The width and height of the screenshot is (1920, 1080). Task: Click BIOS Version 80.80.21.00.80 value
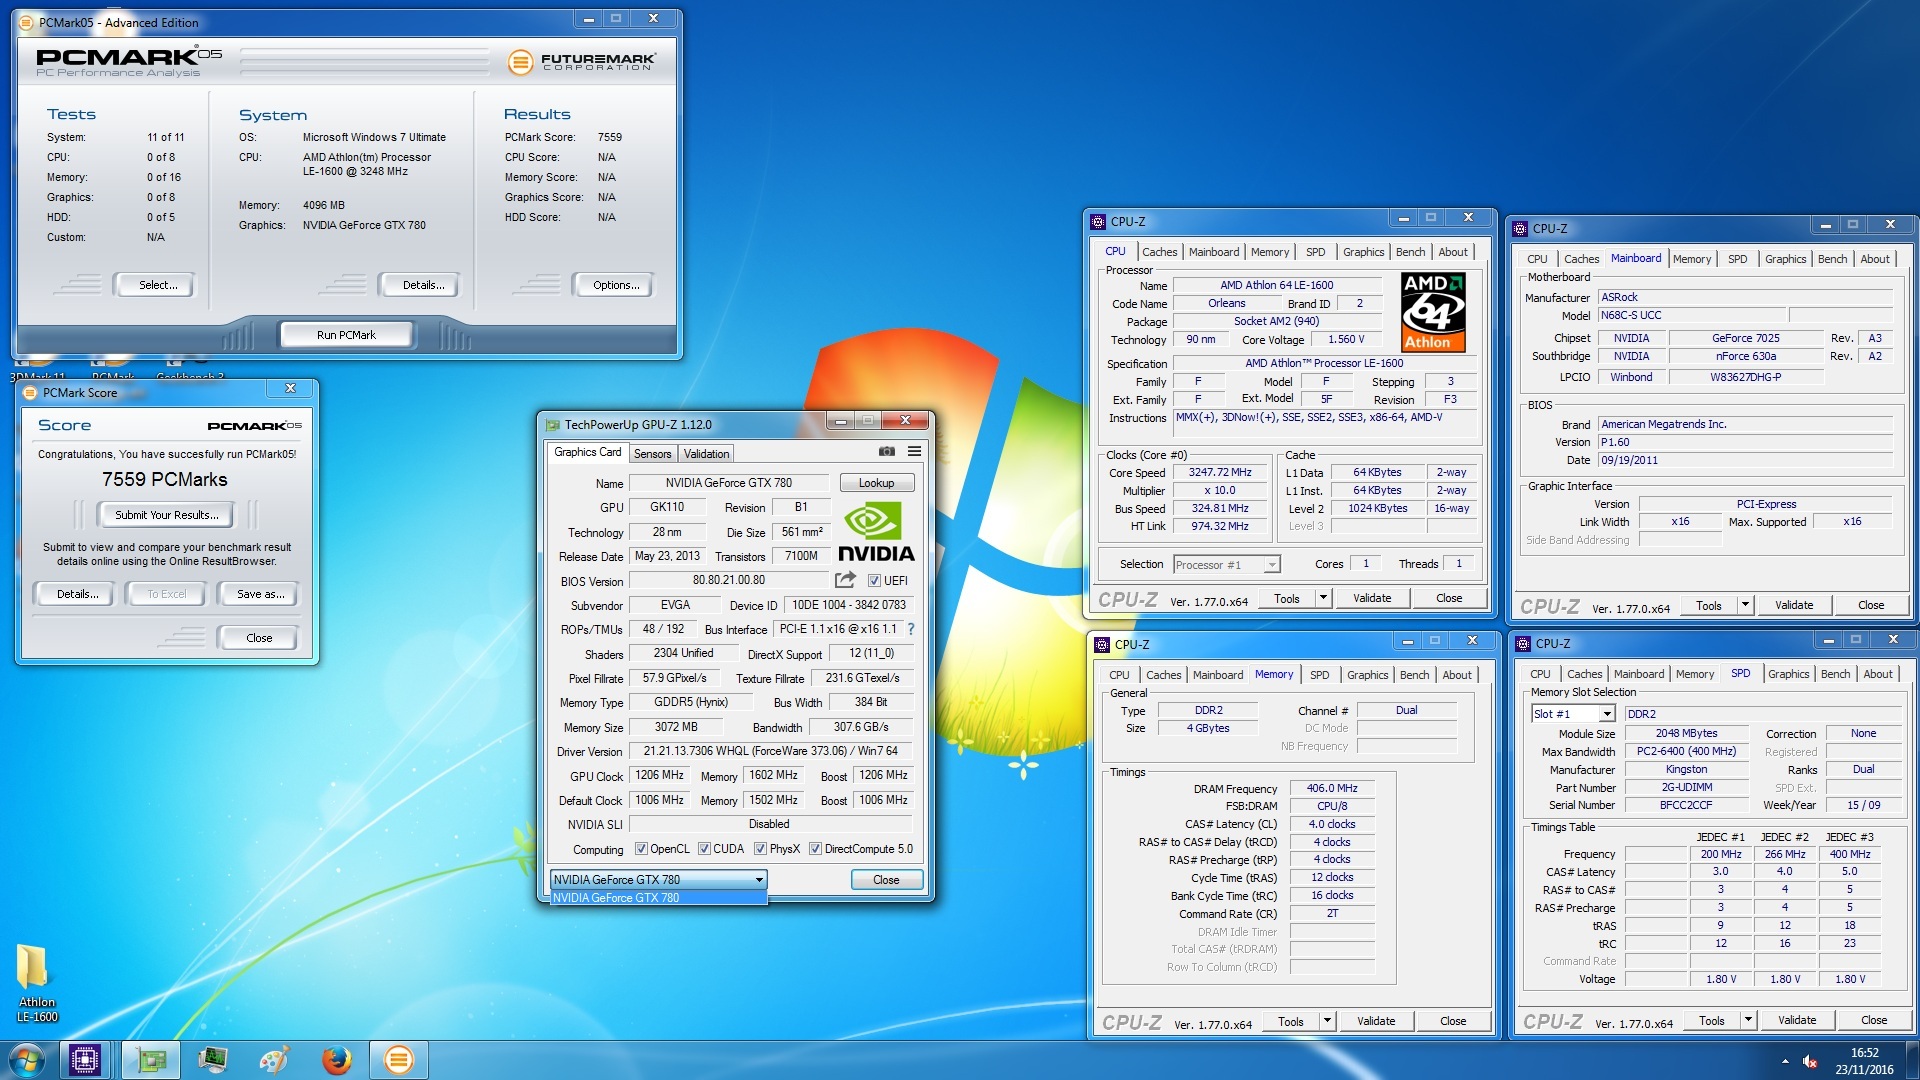(x=728, y=581)
